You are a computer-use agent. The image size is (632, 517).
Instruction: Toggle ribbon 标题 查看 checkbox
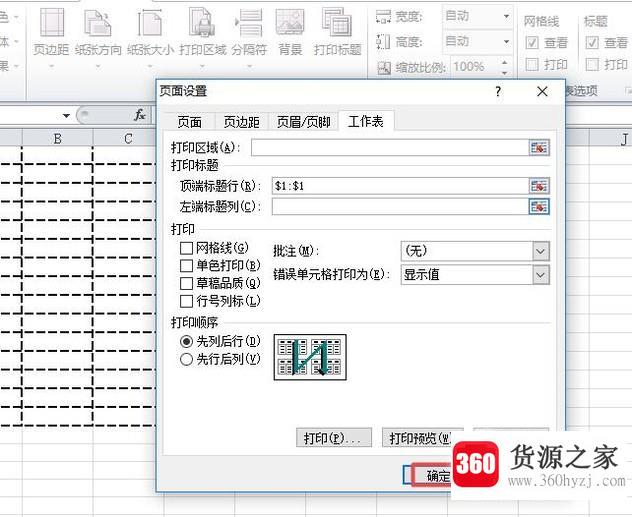[x=592, y=43]
